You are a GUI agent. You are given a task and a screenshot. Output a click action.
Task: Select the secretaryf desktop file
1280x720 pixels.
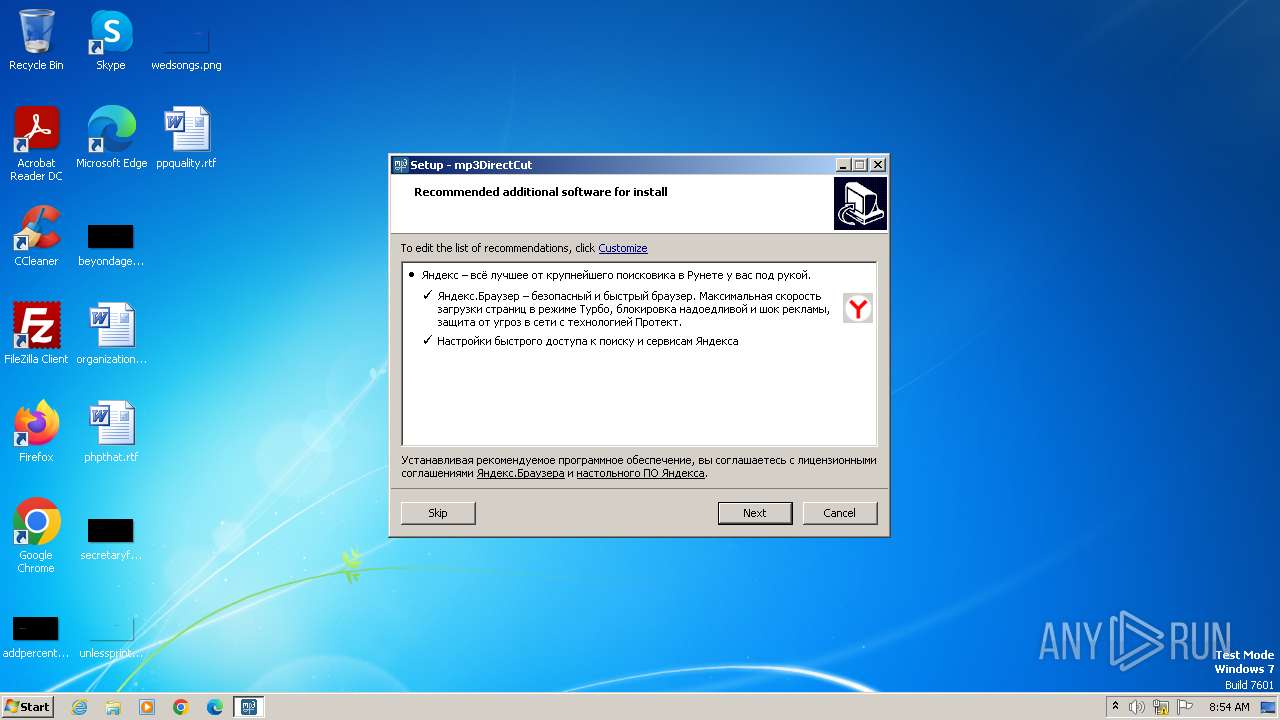[x=111, y=539]
